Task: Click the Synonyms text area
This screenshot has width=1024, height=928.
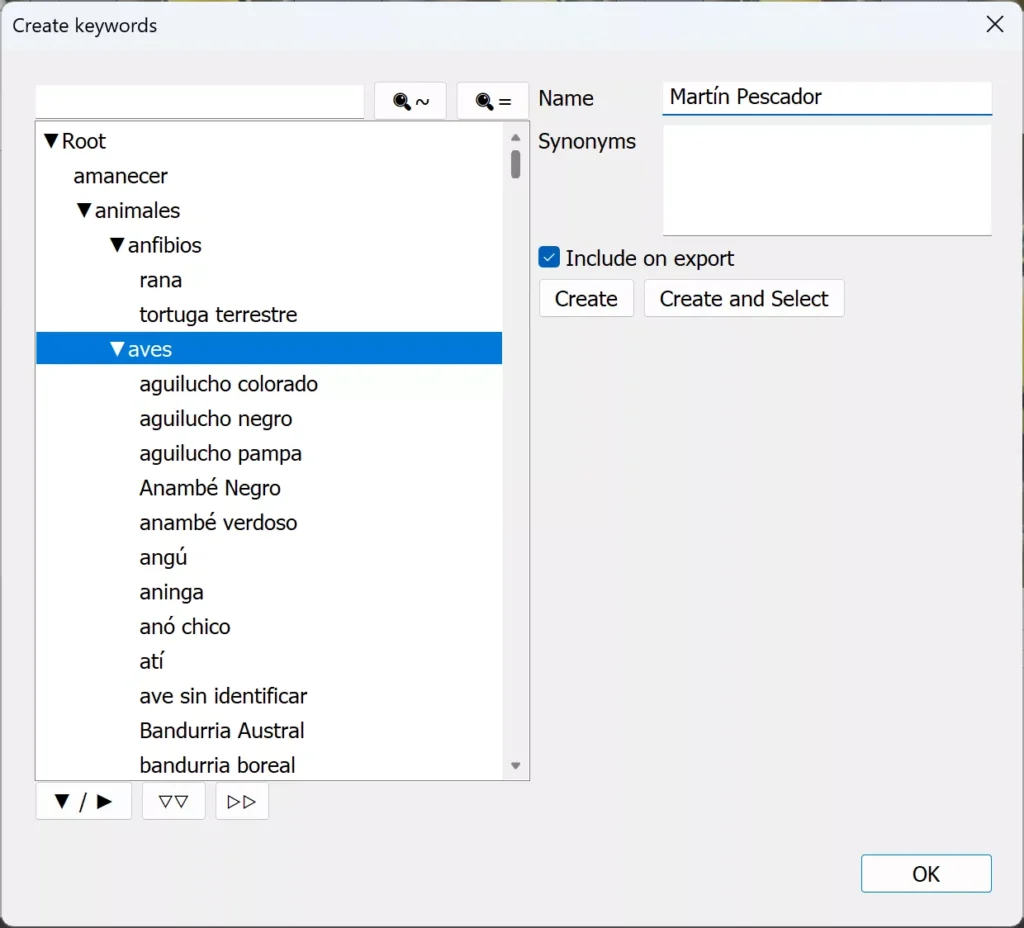Action: point(827,180)
